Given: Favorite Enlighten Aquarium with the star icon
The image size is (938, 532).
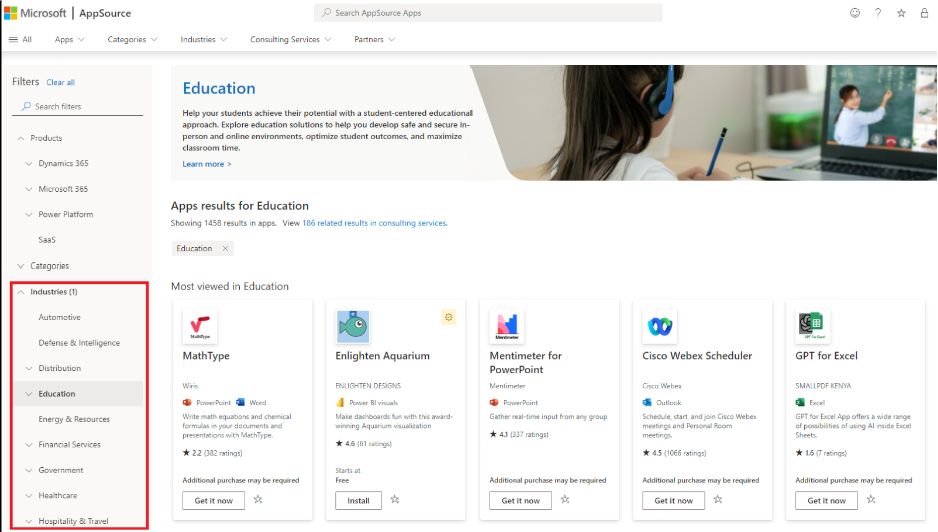Looking at the screenshot, I should click(395, 499).
